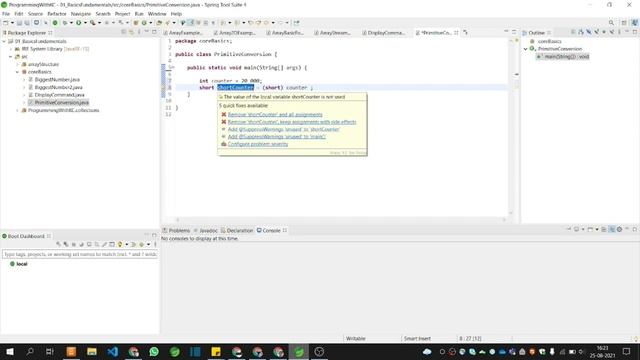Toggle Link with Editor in Package Explorer
This screenshot has height=360, width=640.
[x=131, y=32]
